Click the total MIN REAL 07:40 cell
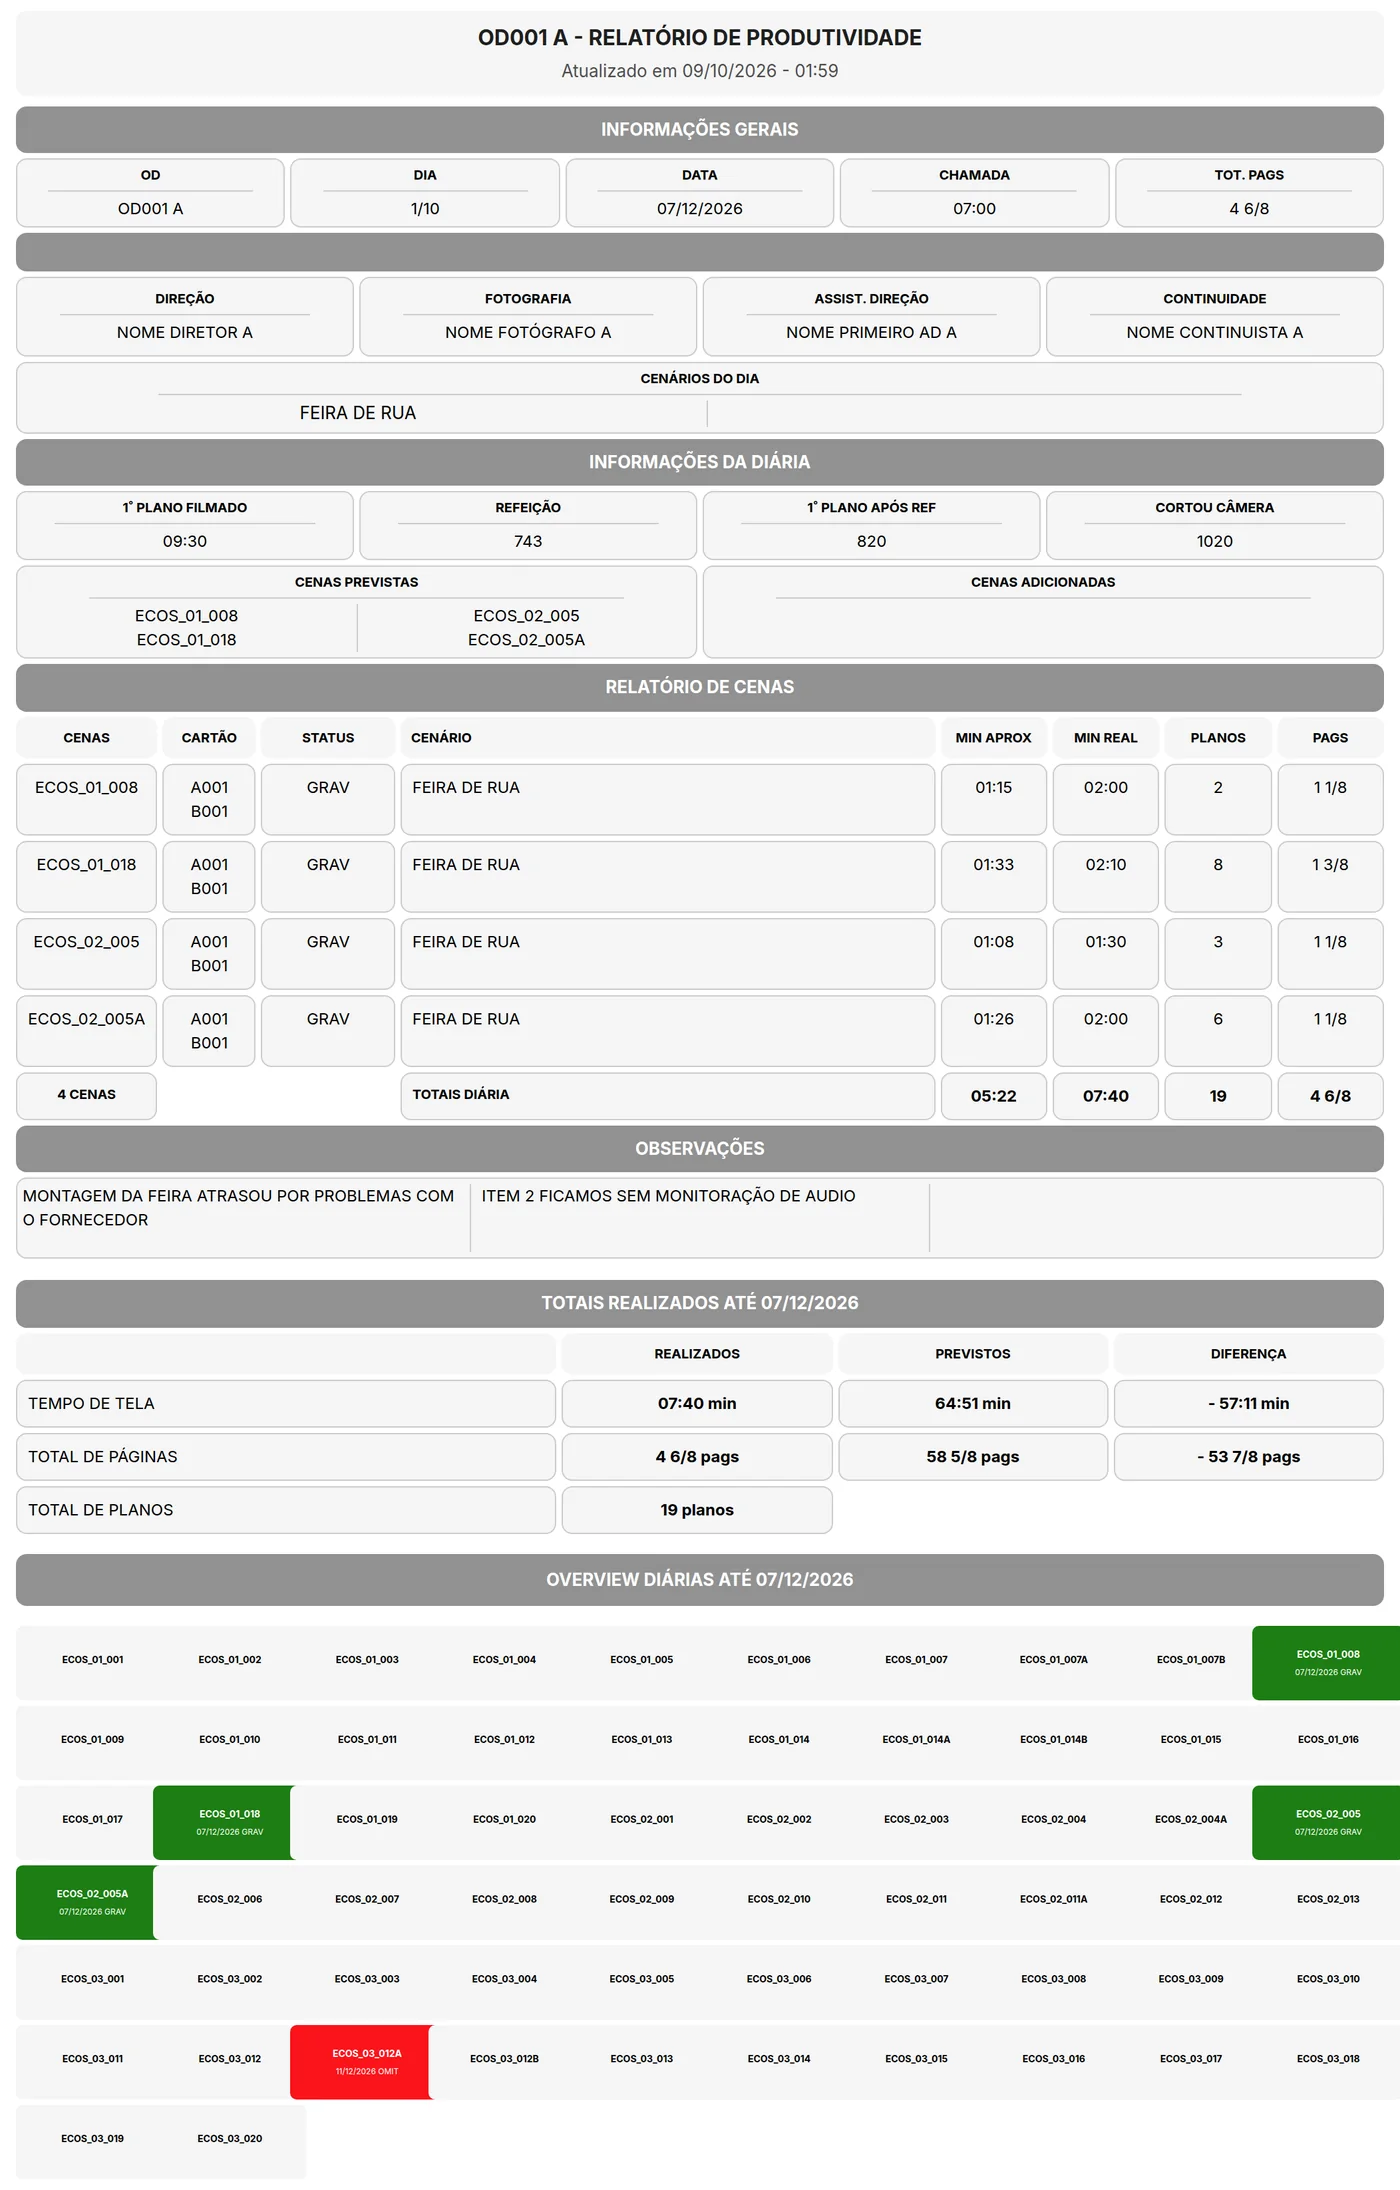The width and height of the screenshot is (1400, 2190). click(x=1106, y=1096)
